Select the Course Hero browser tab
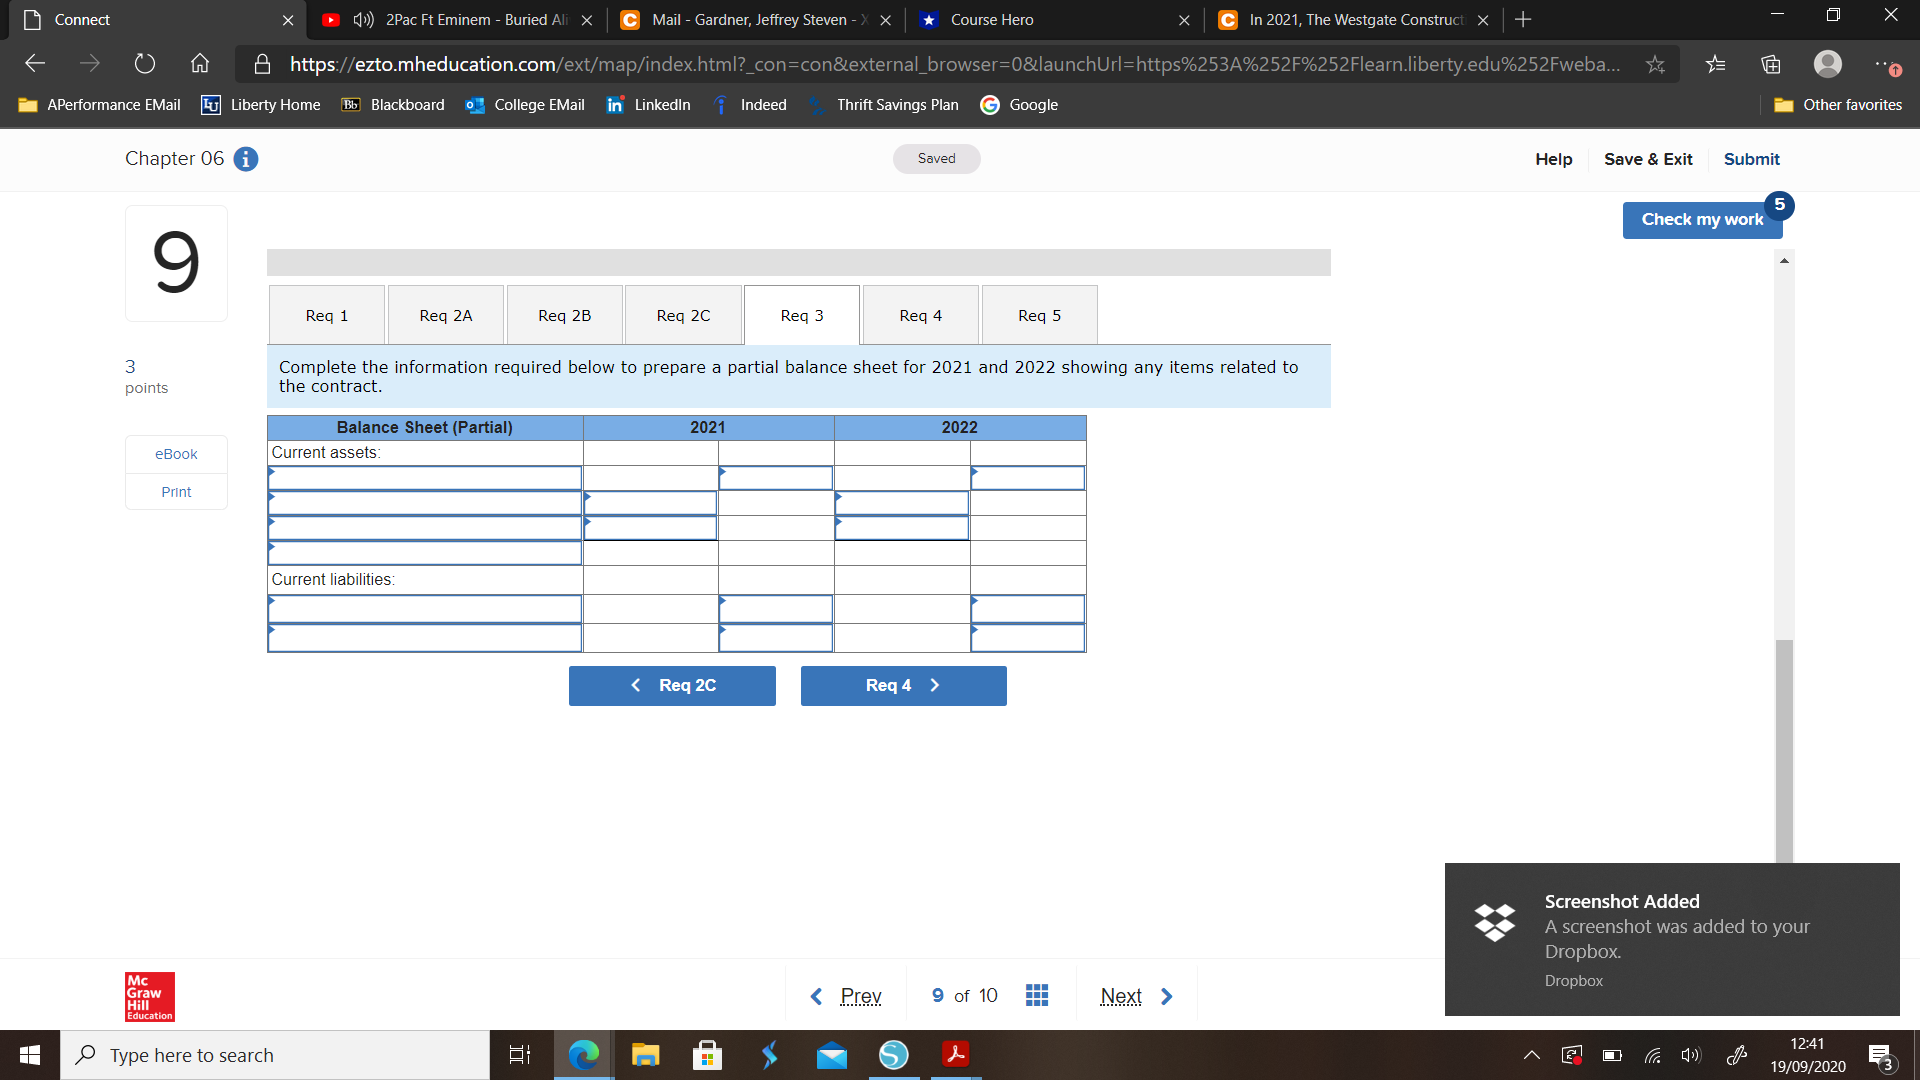This screenshot has height=1080, width=1920. (x=1000, y=19)
